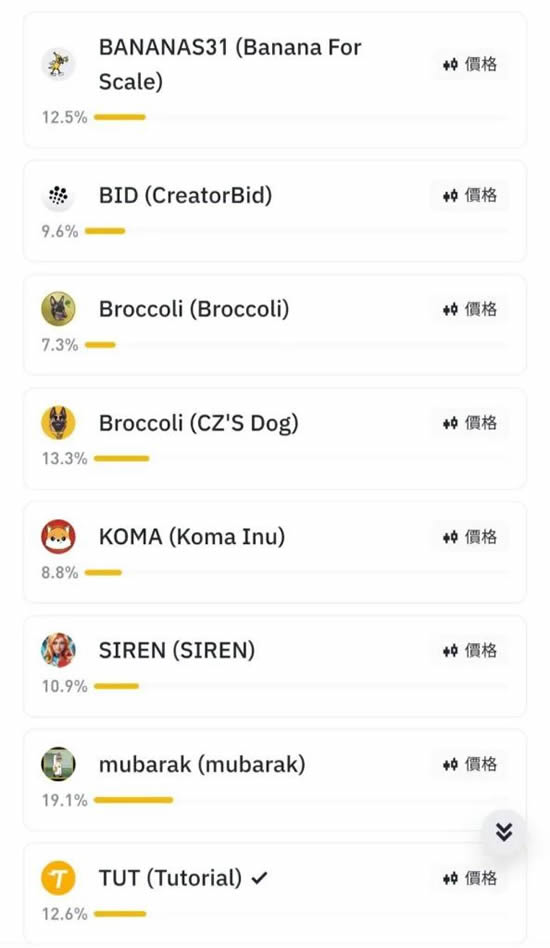Screen dimensions: 550x948
Task: Tap the Broccoli (CZ'S Dog) avatar
Action: pyautogui.click(x=58, y=423)
